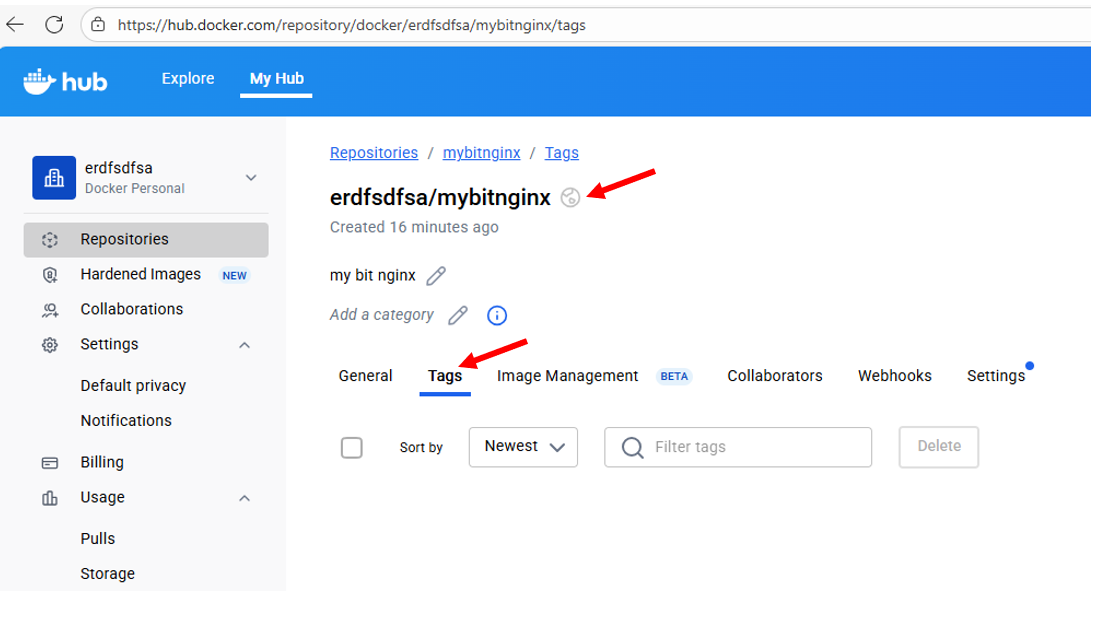Image resolution: width=1095 pixels, height=622 pixels.
Task: Click the Docker hub whale logo
Action: pos(65,82)
